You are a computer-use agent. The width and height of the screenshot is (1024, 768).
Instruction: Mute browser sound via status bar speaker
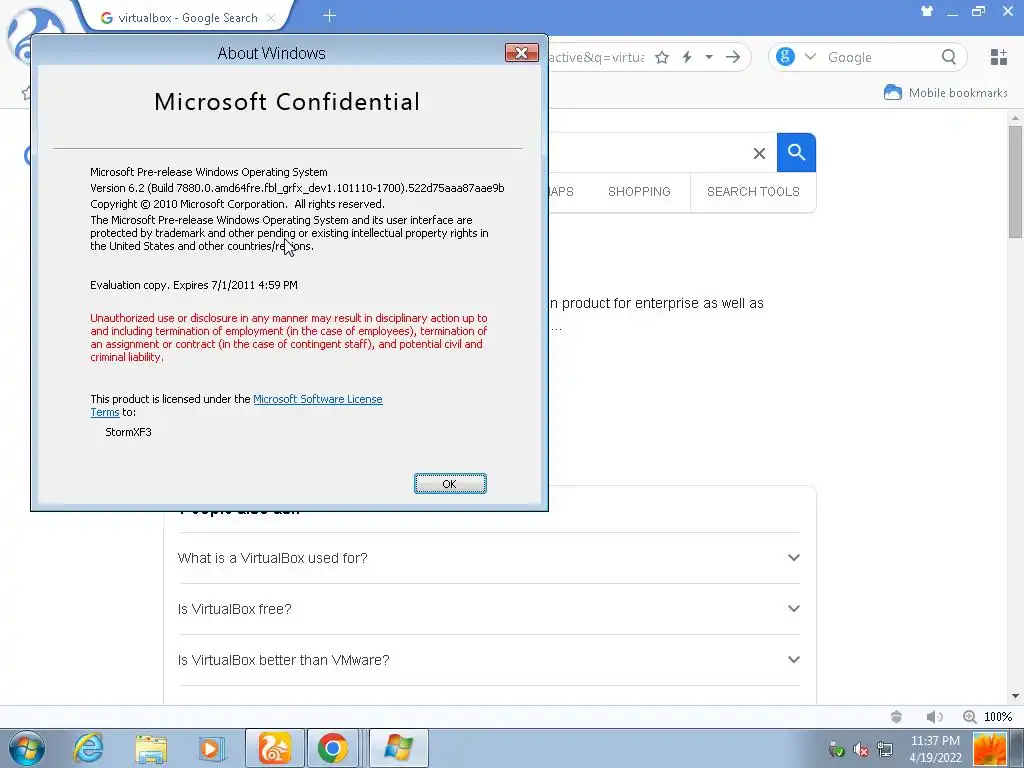click(934, 716)
